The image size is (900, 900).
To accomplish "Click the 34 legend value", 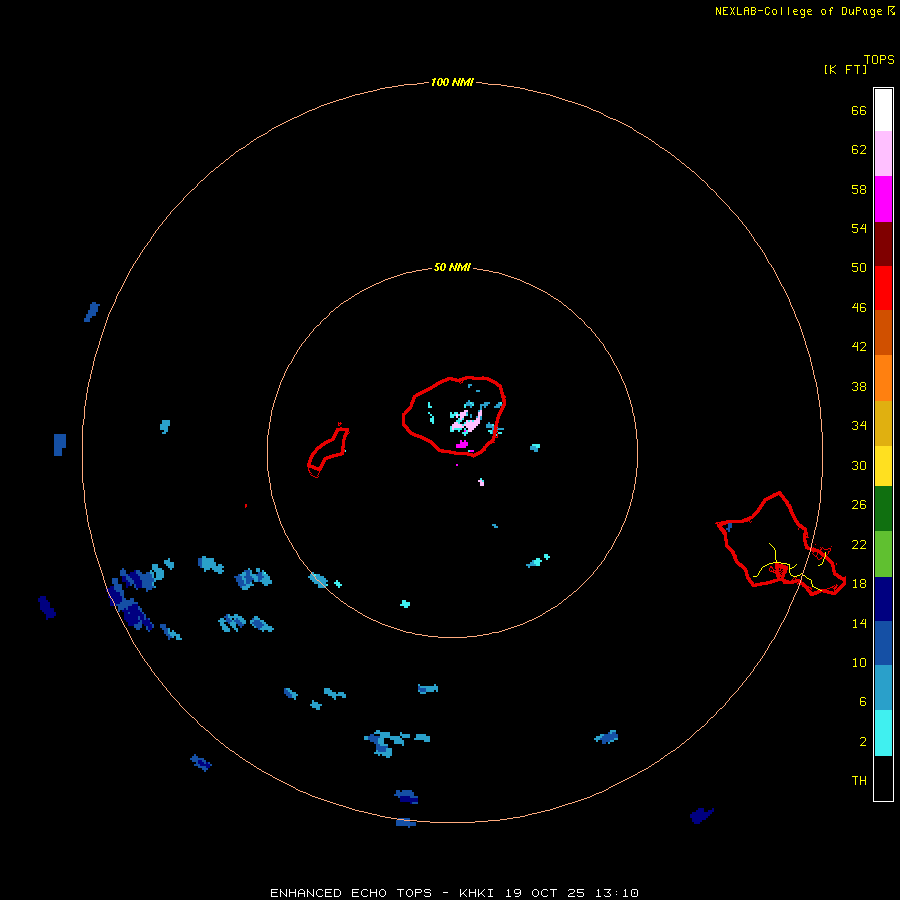I will pos(859,425).
